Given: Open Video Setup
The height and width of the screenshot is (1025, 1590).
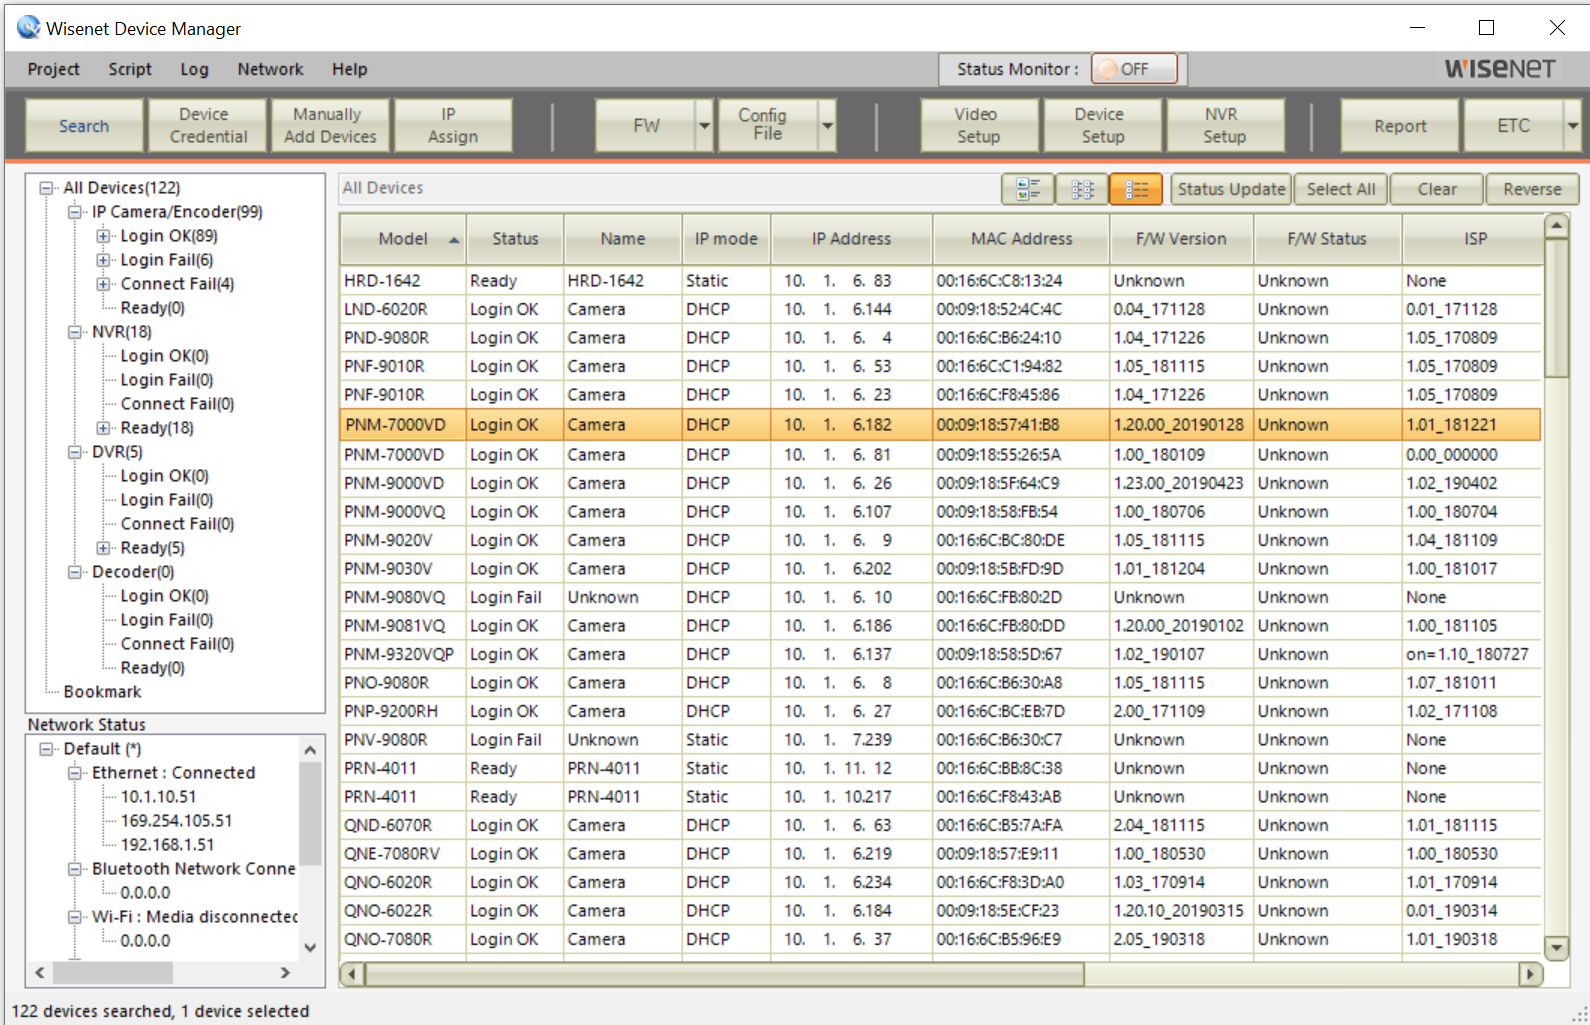Looking at the screenshot, I should click(x=979, y=126).
